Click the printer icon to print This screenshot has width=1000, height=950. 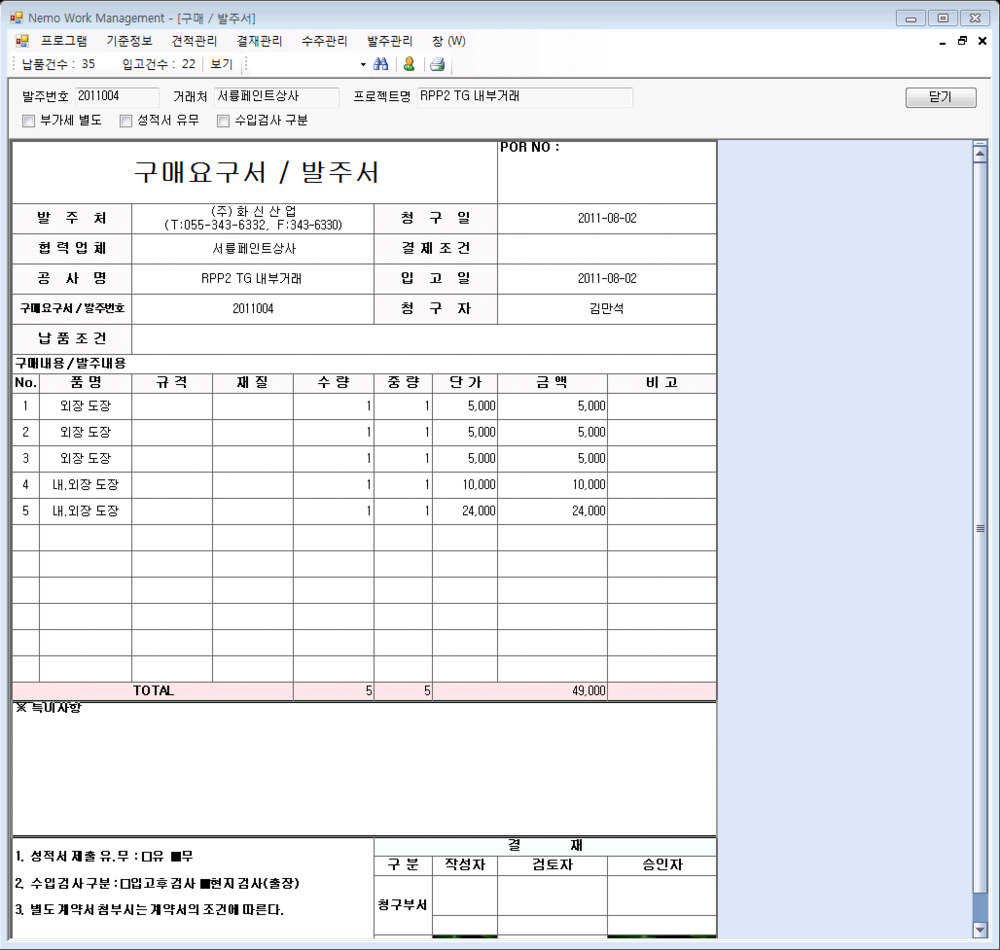[x=438, y=64]
